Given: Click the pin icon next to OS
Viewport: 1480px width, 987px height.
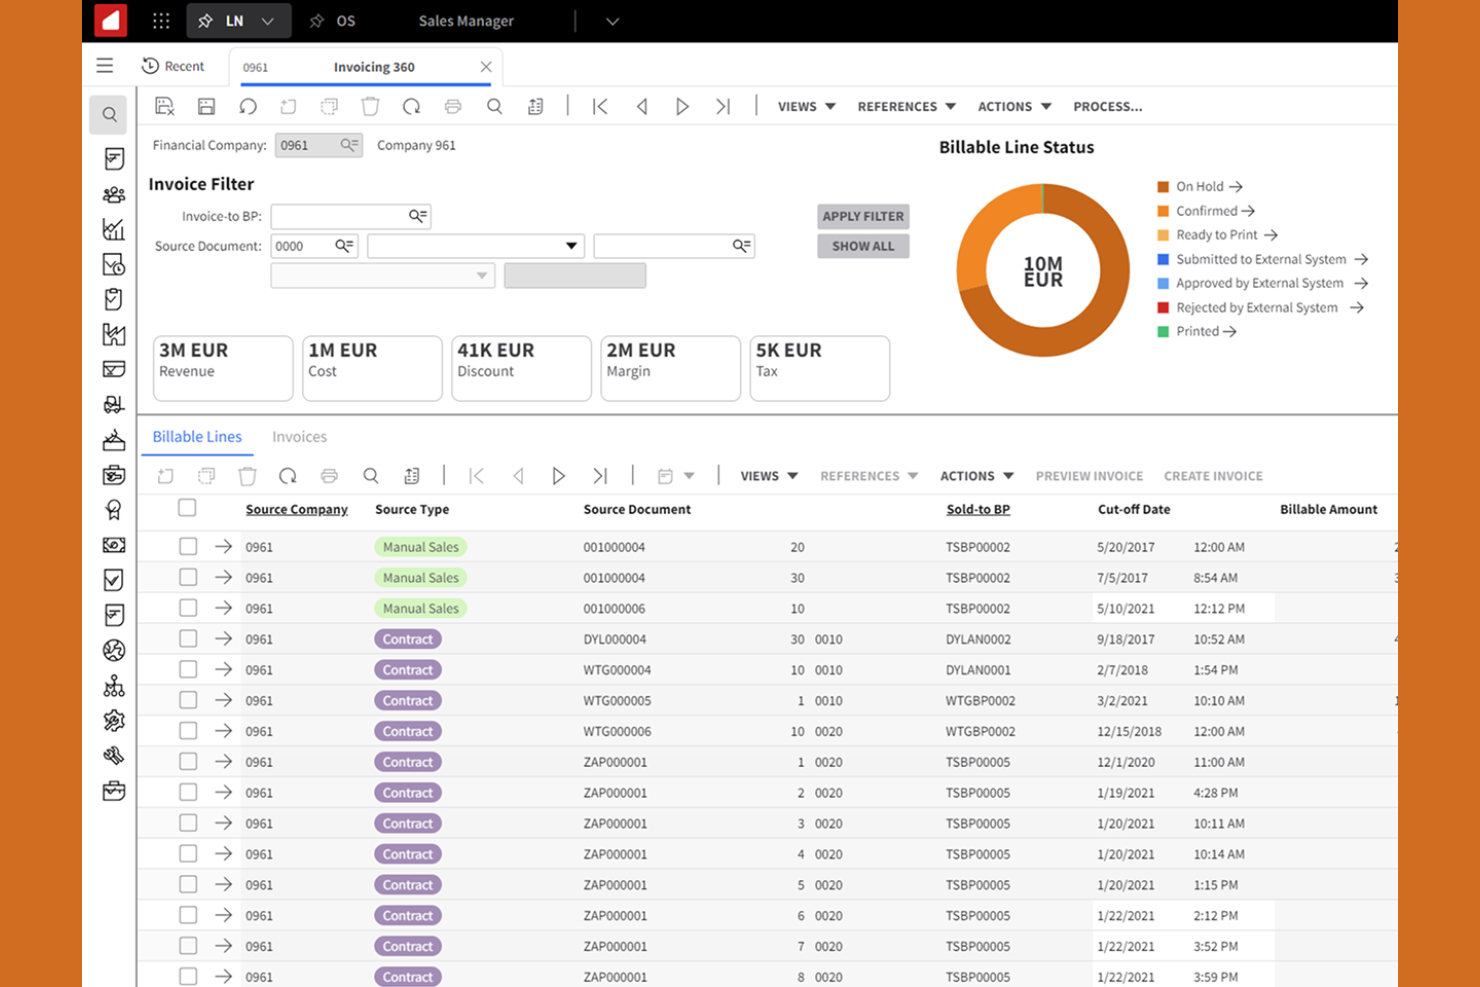Looking at the screenshot, I should [317, 21].
